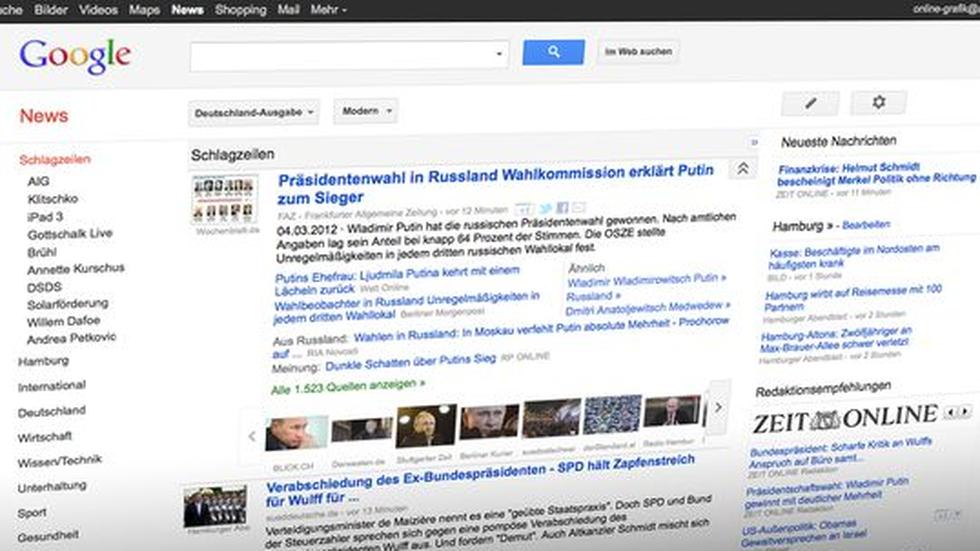Select Solarförderung in sidebar
Viewport: 980px width, 551px height.
coord(68,304)
